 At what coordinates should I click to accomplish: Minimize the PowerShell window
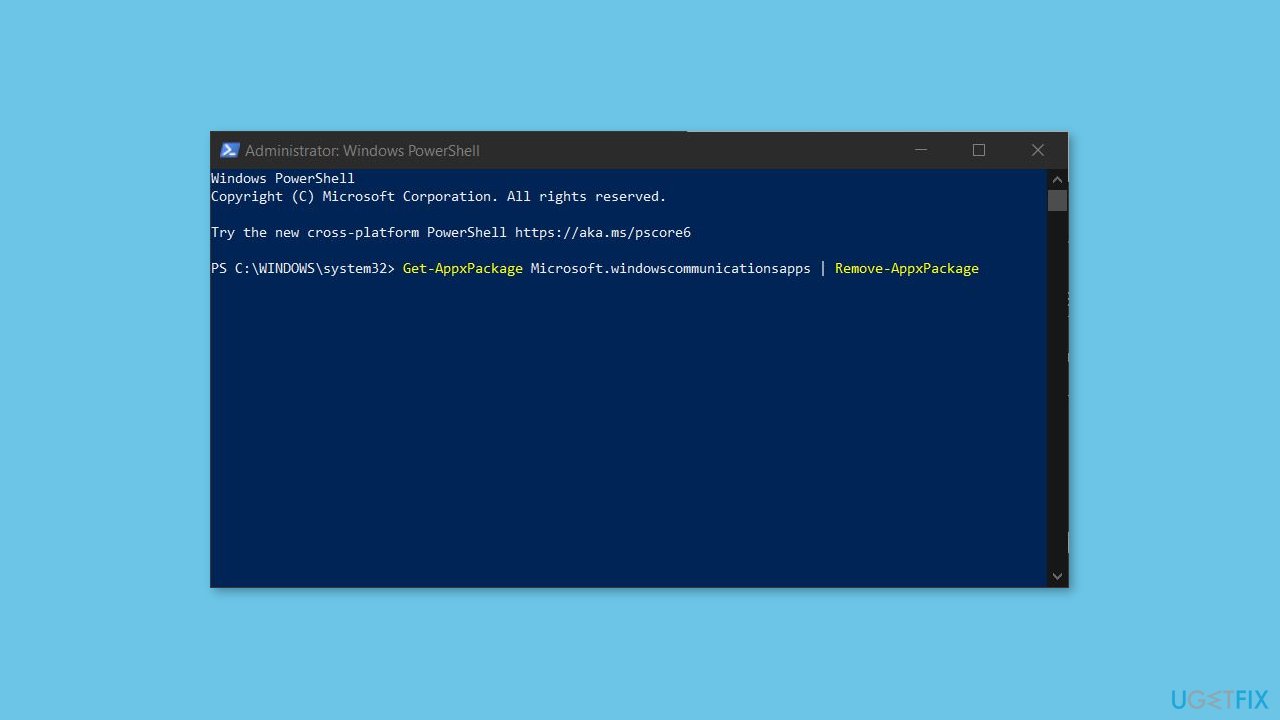click(x=921, y=150)
